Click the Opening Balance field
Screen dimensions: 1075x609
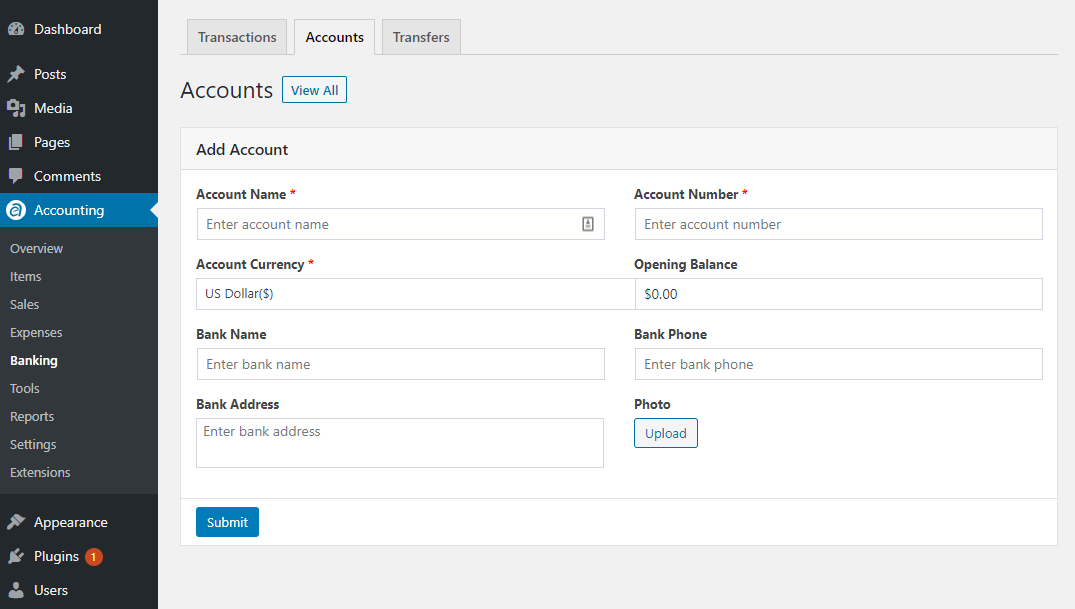tap(838, 294)
